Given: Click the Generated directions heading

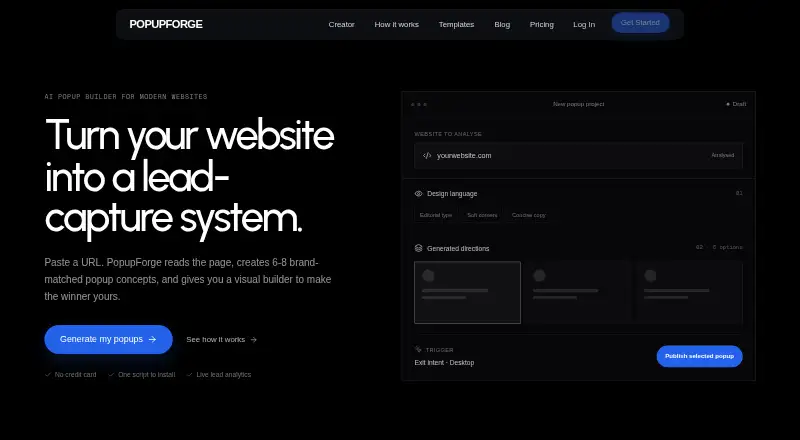Looking at the screenshot, I should [x=458, y=249].
